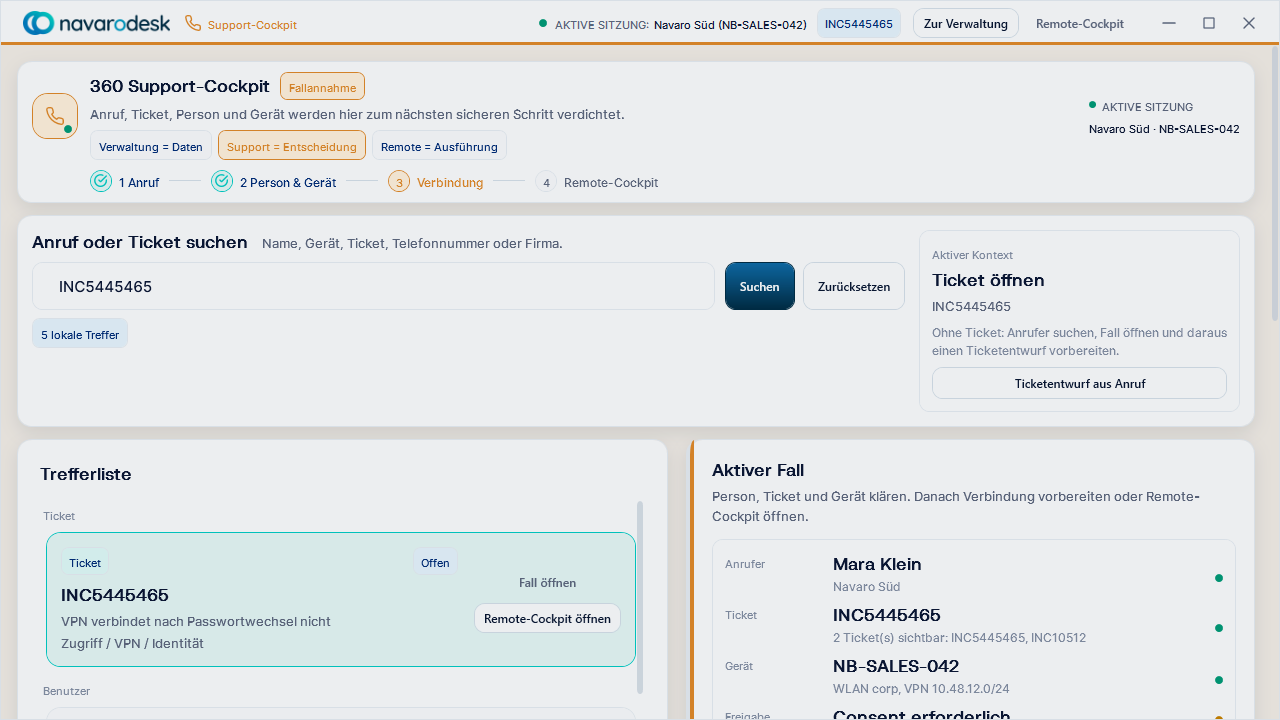
Task: Click the Remote = Ausführung chip
Action: pyautogui.click(x=439, y=146)
